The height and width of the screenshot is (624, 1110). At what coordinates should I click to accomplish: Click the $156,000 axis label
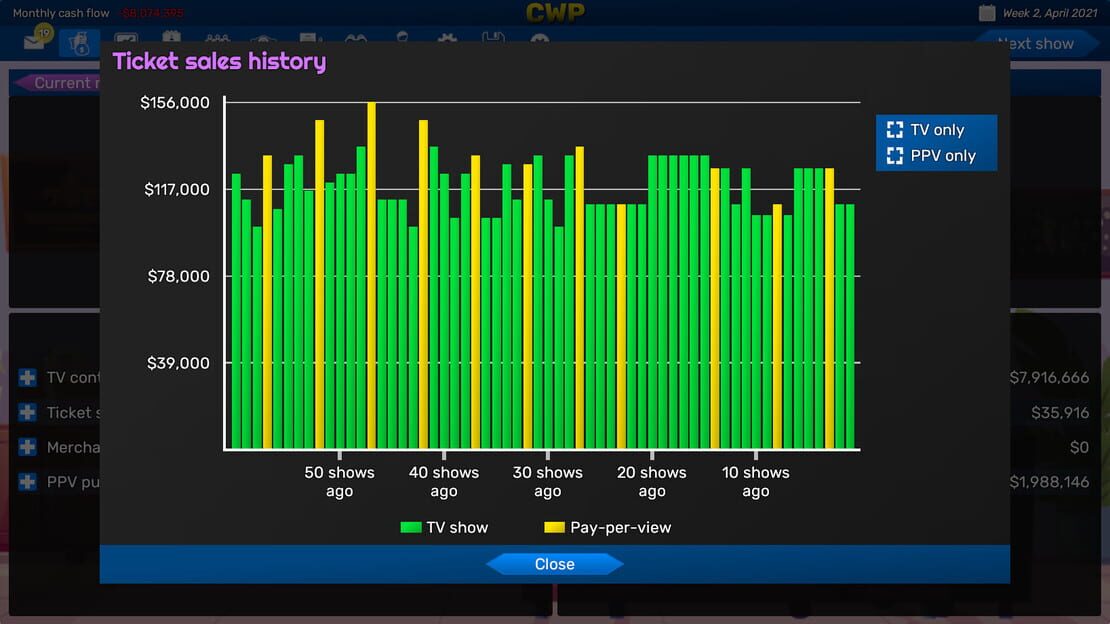click(x=175, y=103)
